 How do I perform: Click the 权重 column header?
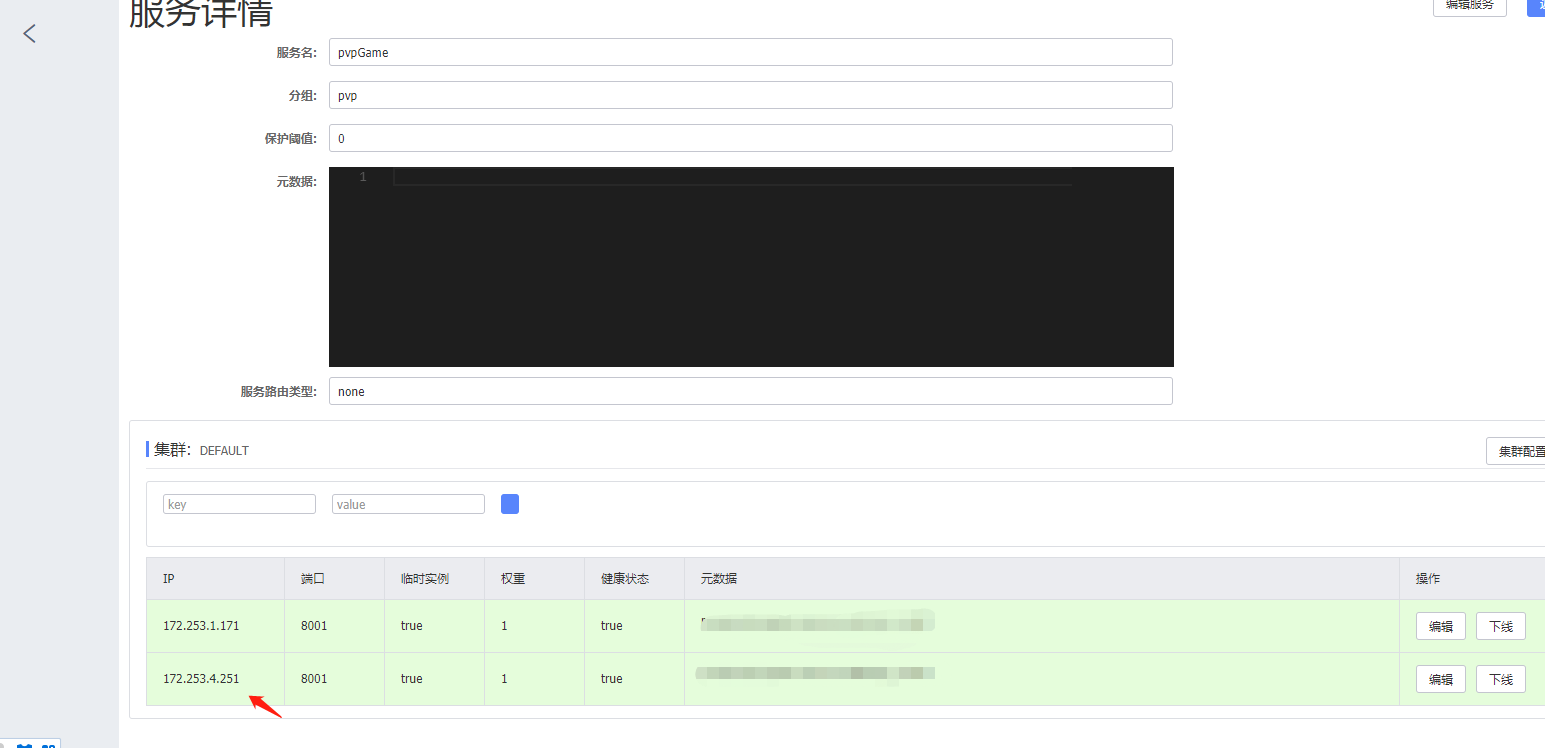click(513, 579)
